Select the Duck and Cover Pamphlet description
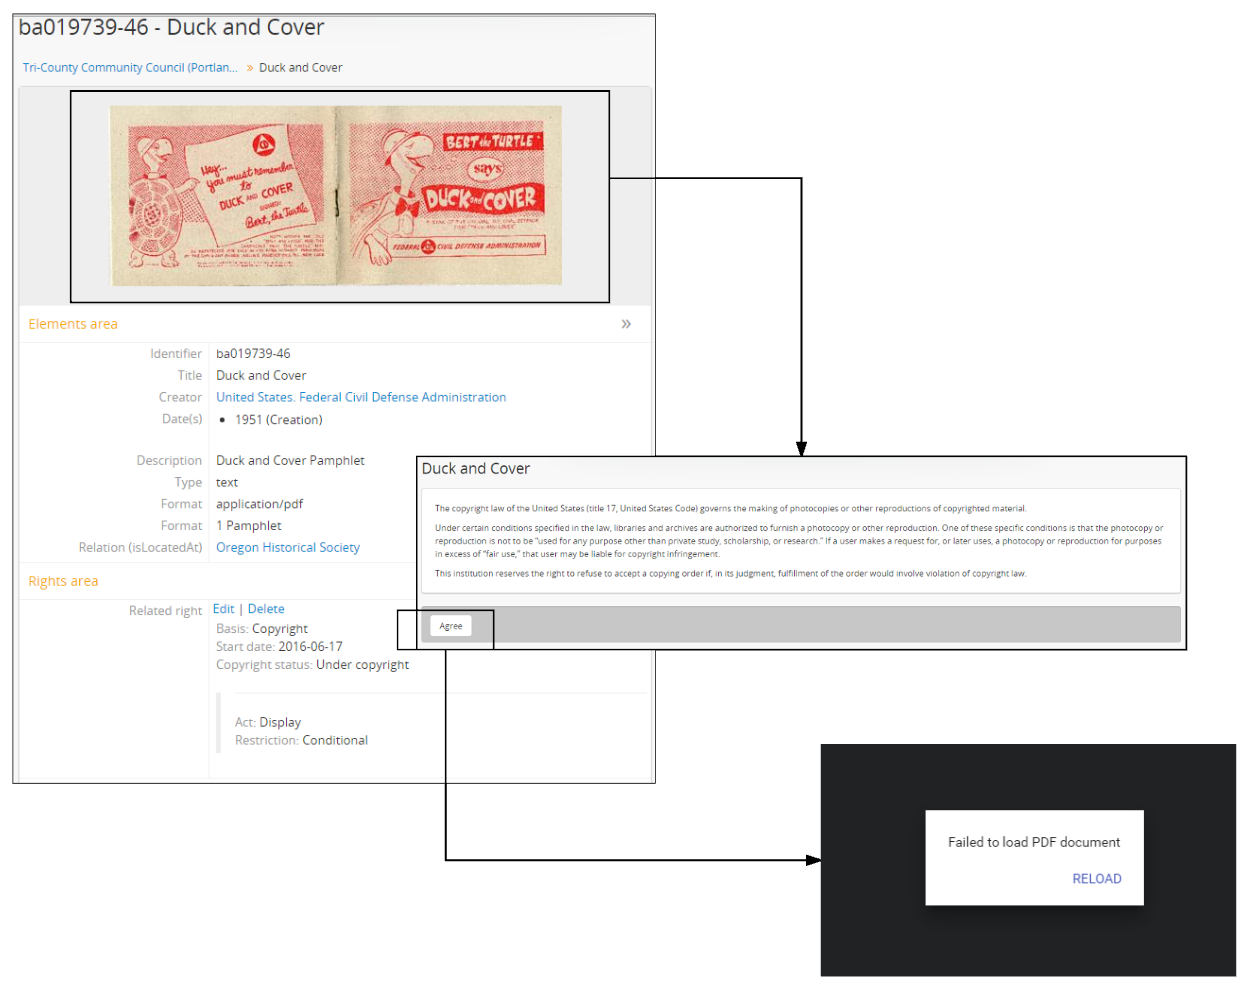This screenshot has width=1258, height=1001. tap(290, 461)
